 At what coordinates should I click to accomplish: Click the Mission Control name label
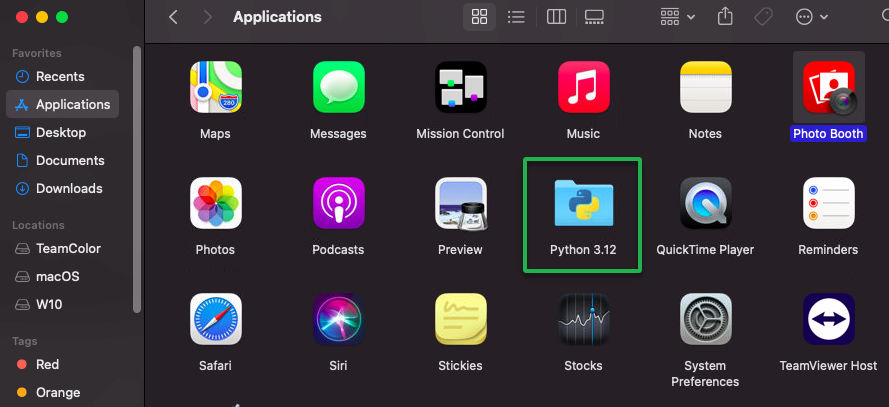pos(460,134)
